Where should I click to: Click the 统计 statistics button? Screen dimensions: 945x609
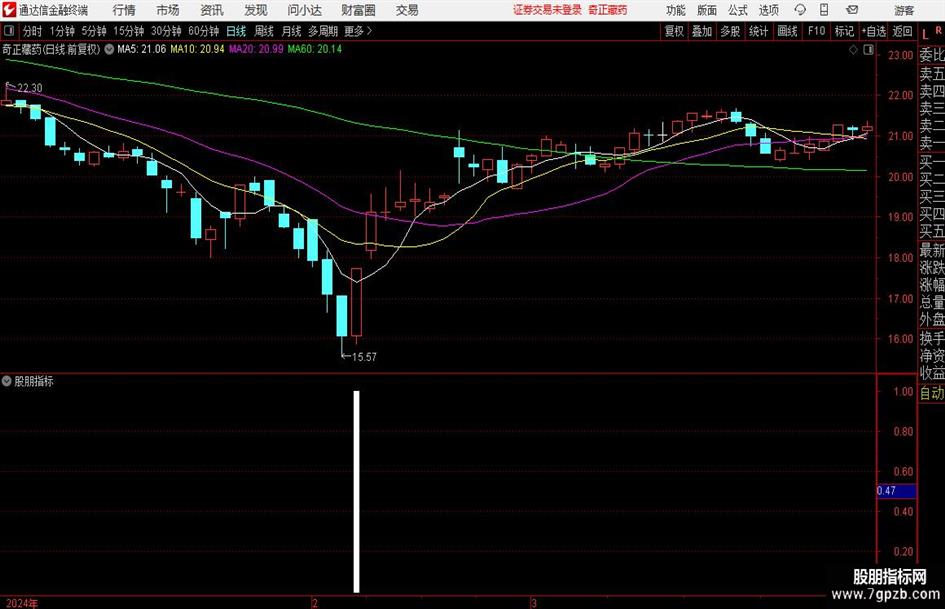point(758,31)
